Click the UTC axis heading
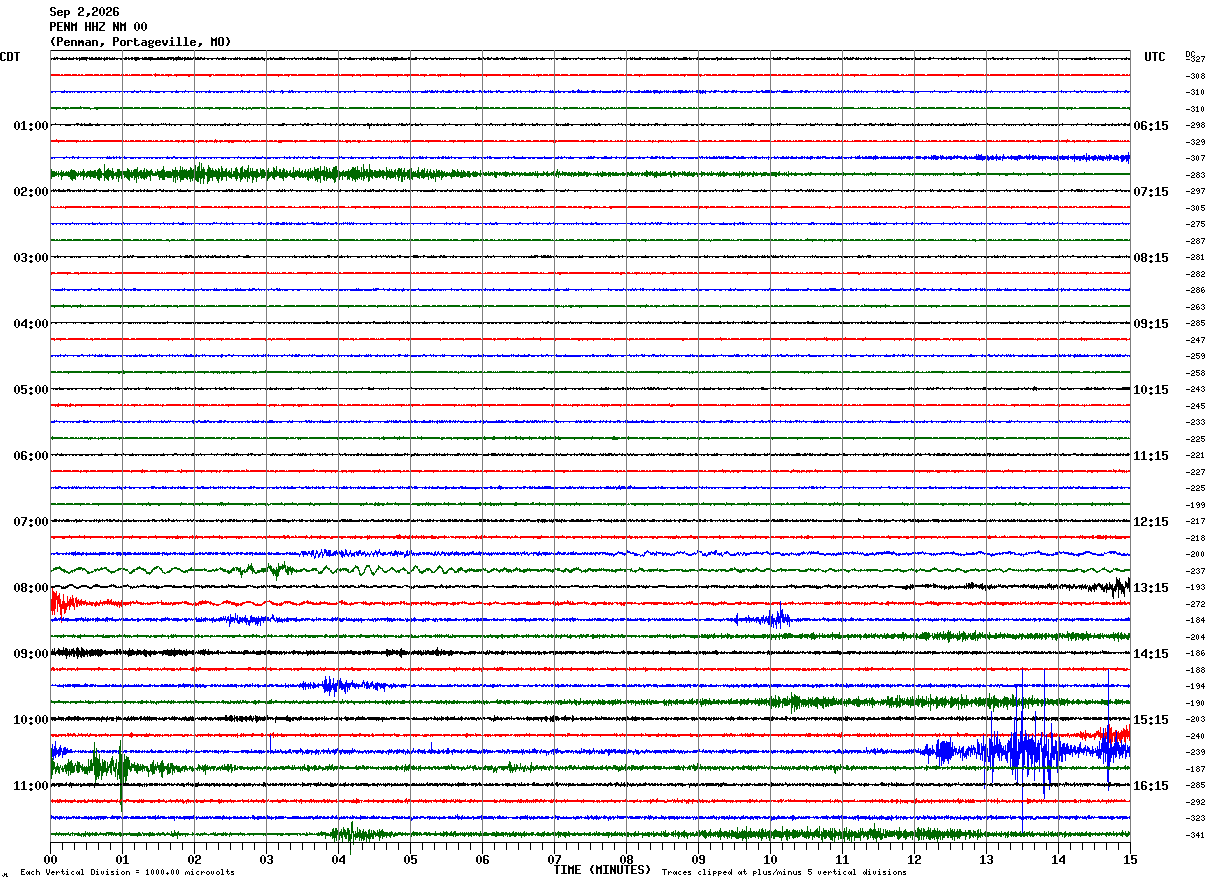The width and height of the screenshot is (1210, 886). coord(1155,57)
